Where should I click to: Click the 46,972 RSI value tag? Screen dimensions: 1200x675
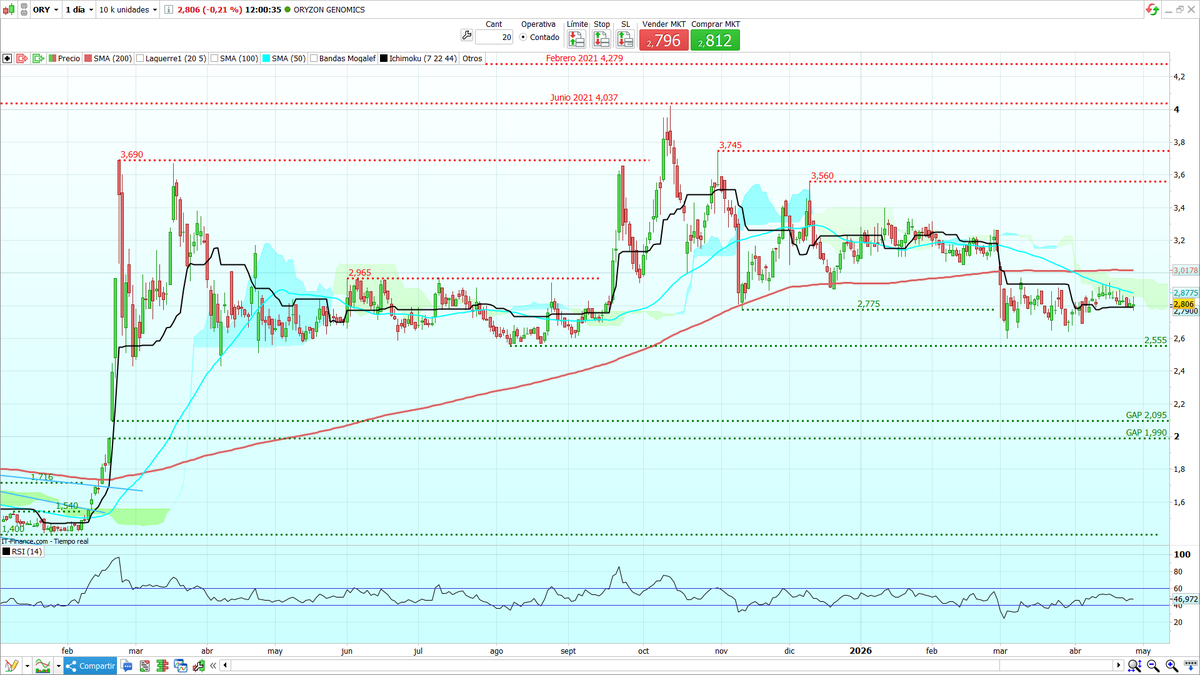click(x=1184, y=598)
